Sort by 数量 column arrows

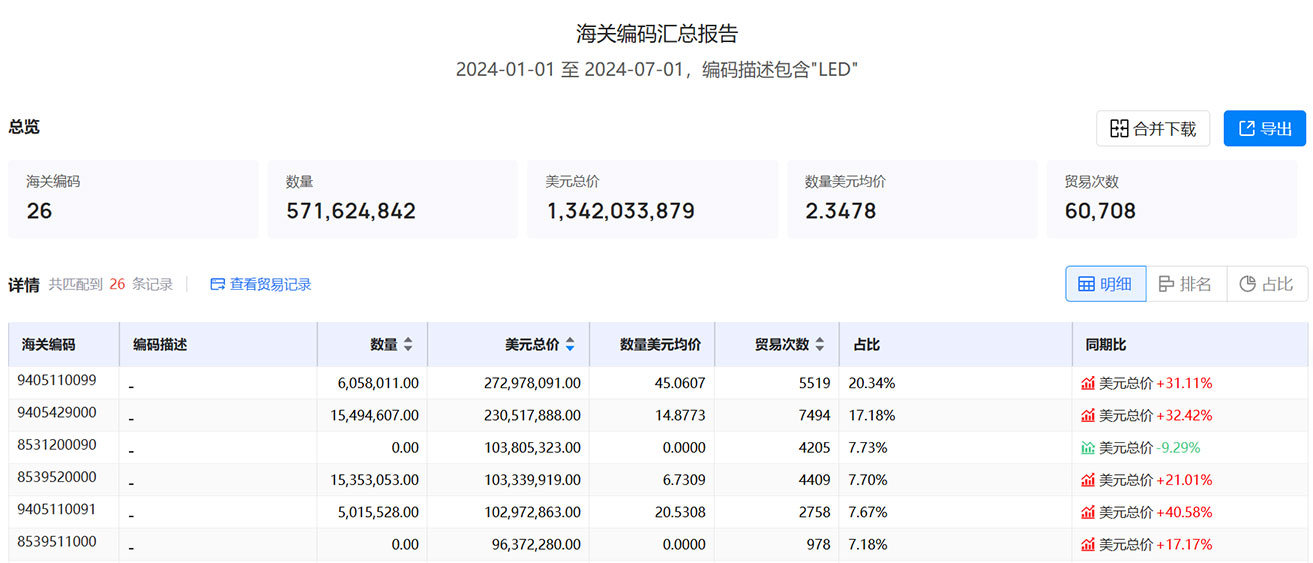tap(408, 344)
